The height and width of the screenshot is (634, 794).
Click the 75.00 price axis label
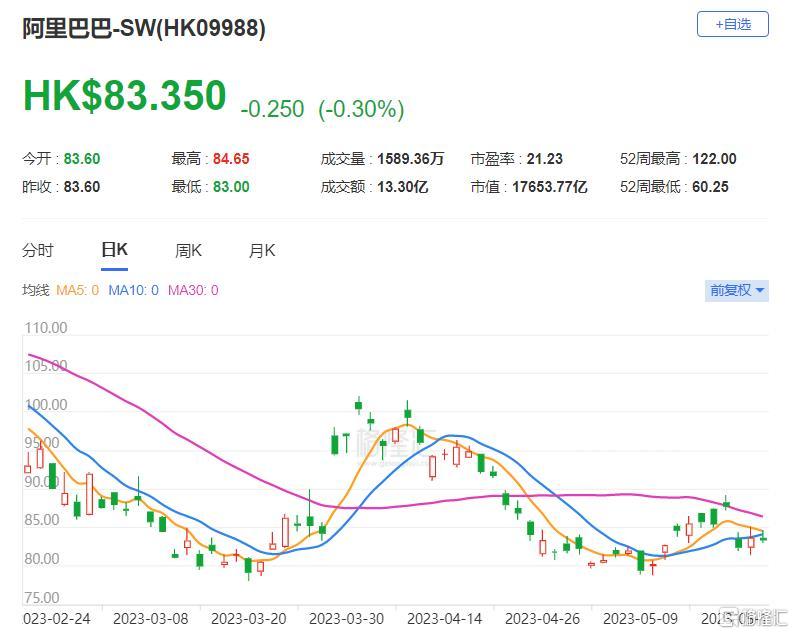(x=42, y=598)
